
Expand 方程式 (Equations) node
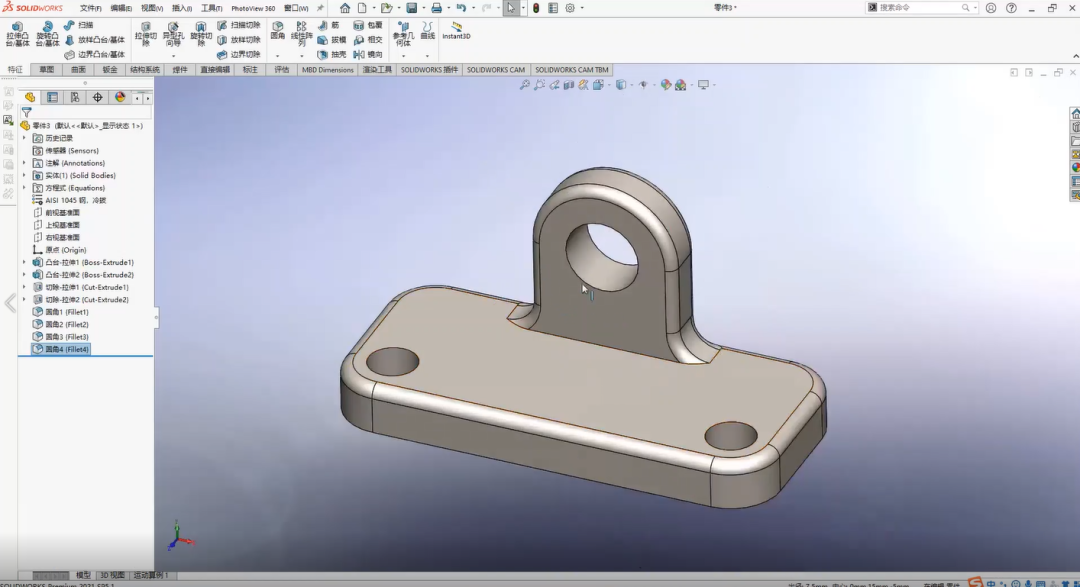click(24, 187)
